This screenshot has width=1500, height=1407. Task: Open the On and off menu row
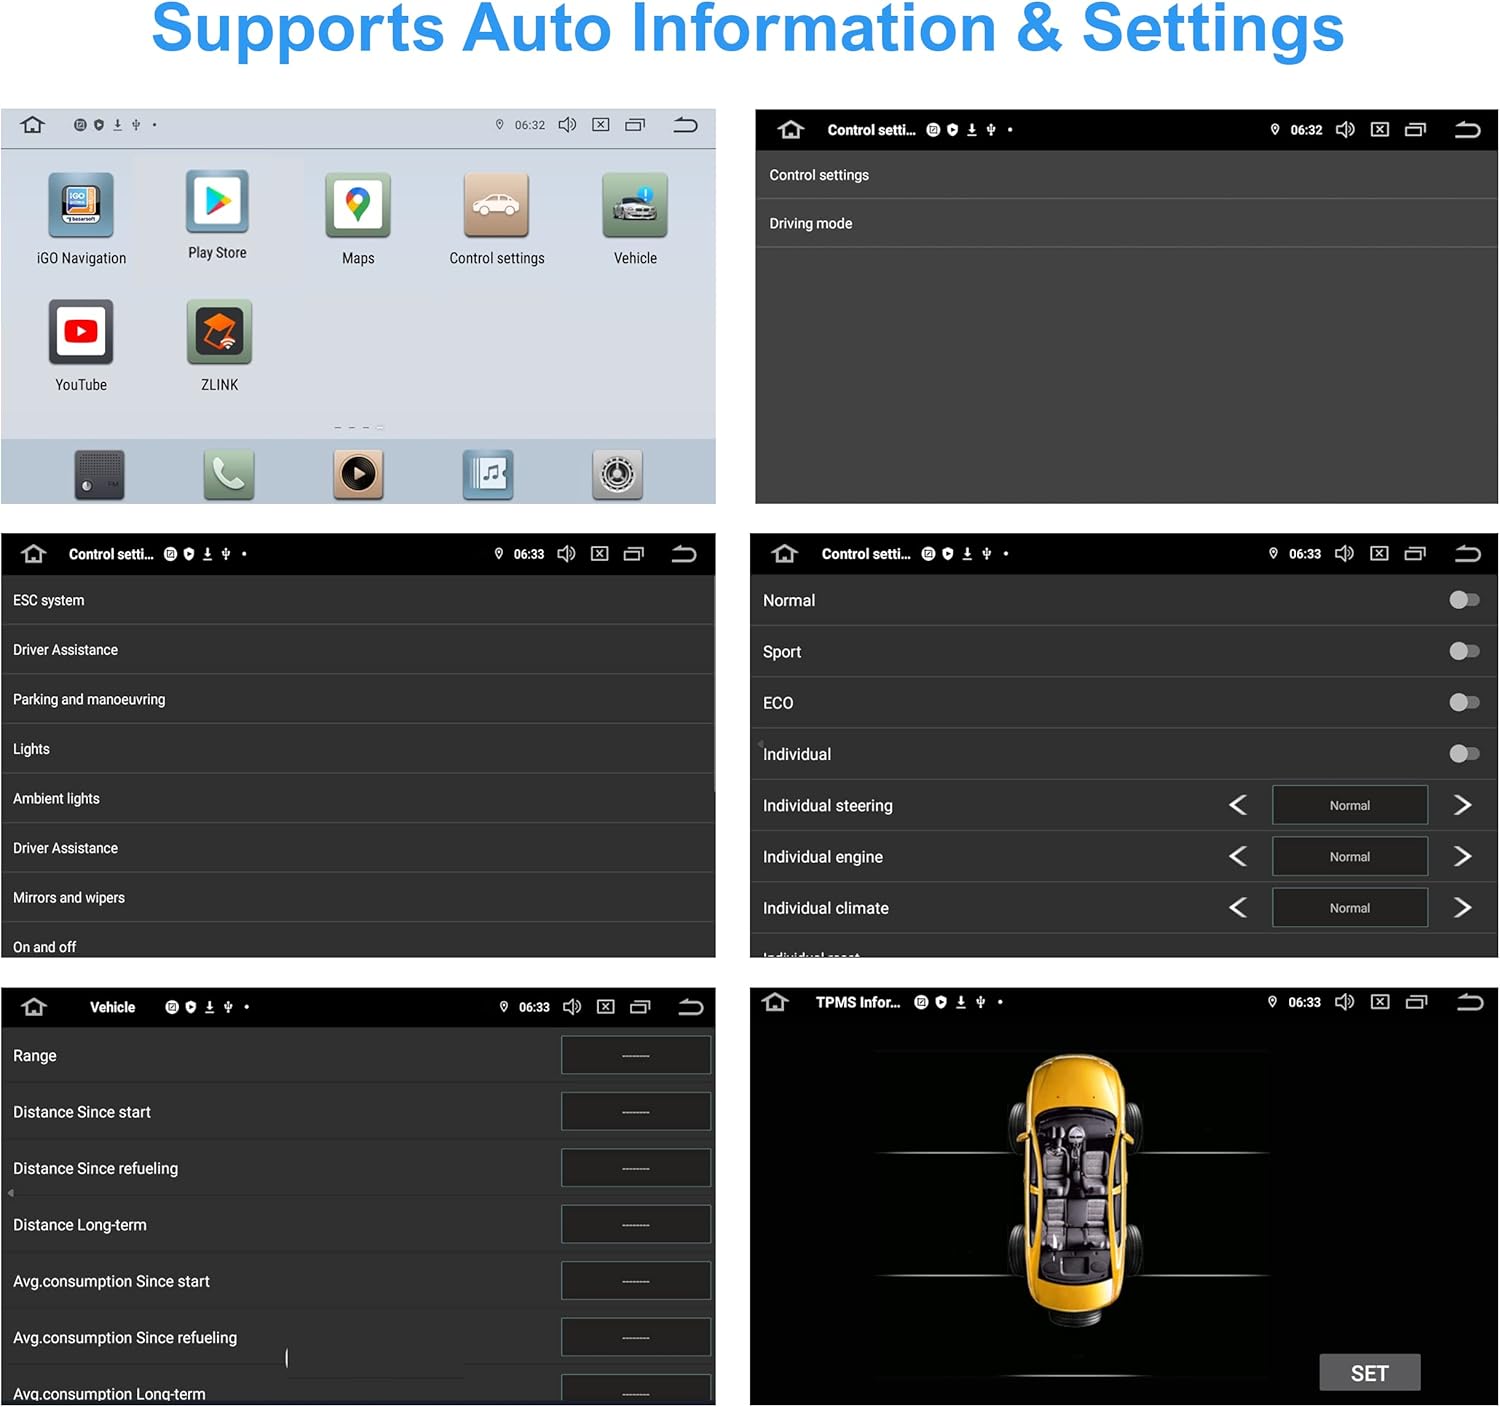(358, 941)
